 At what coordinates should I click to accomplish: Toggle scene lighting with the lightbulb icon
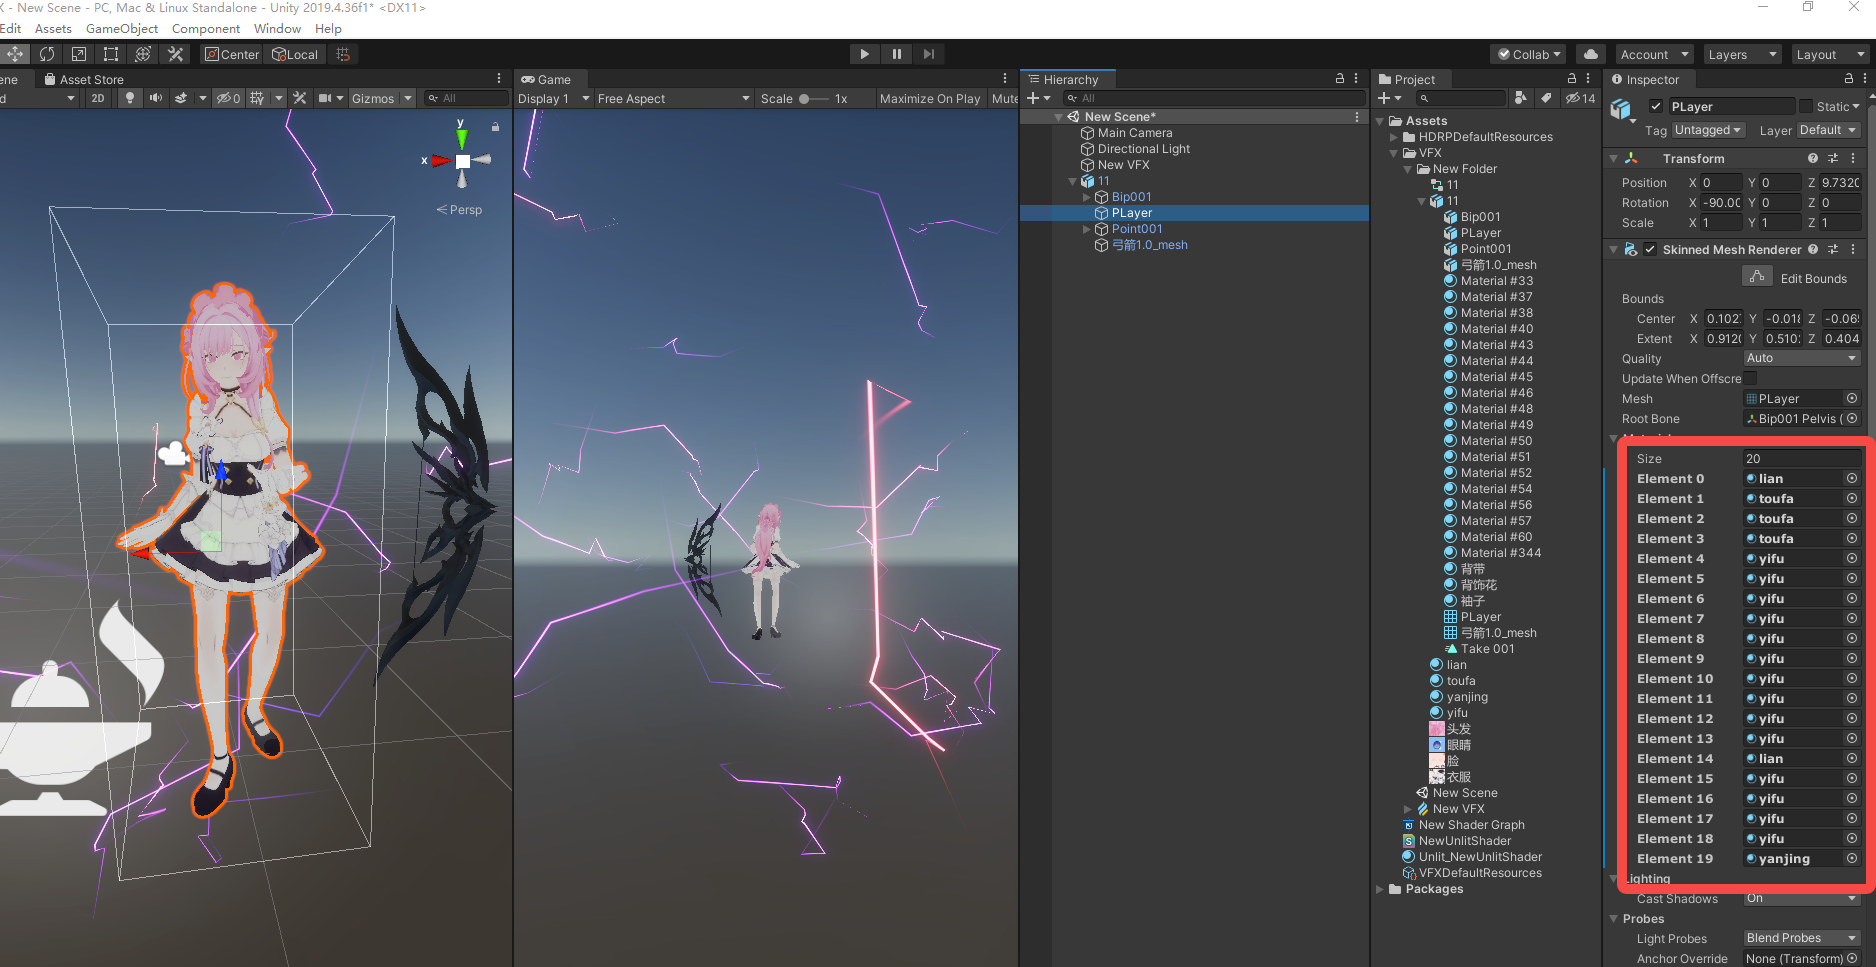129,98
